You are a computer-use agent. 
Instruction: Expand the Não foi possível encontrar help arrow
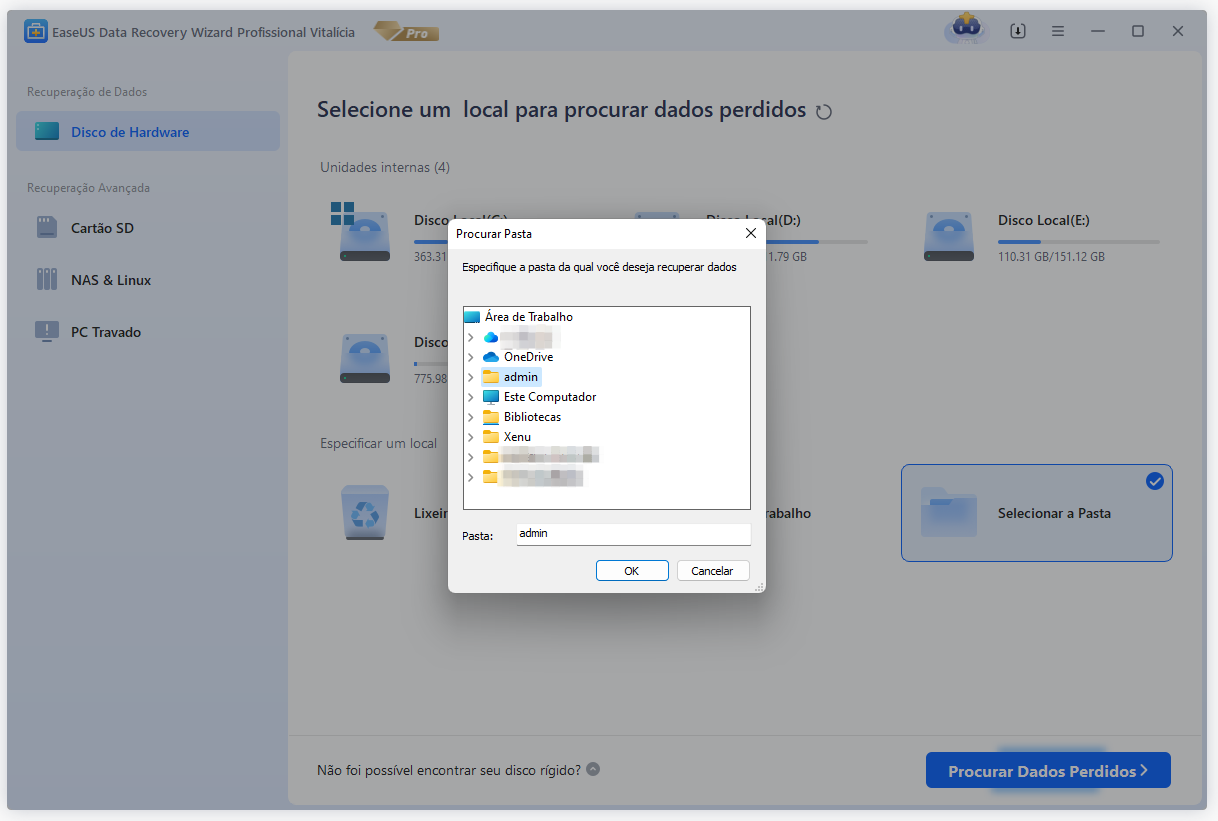coord(593,770)
